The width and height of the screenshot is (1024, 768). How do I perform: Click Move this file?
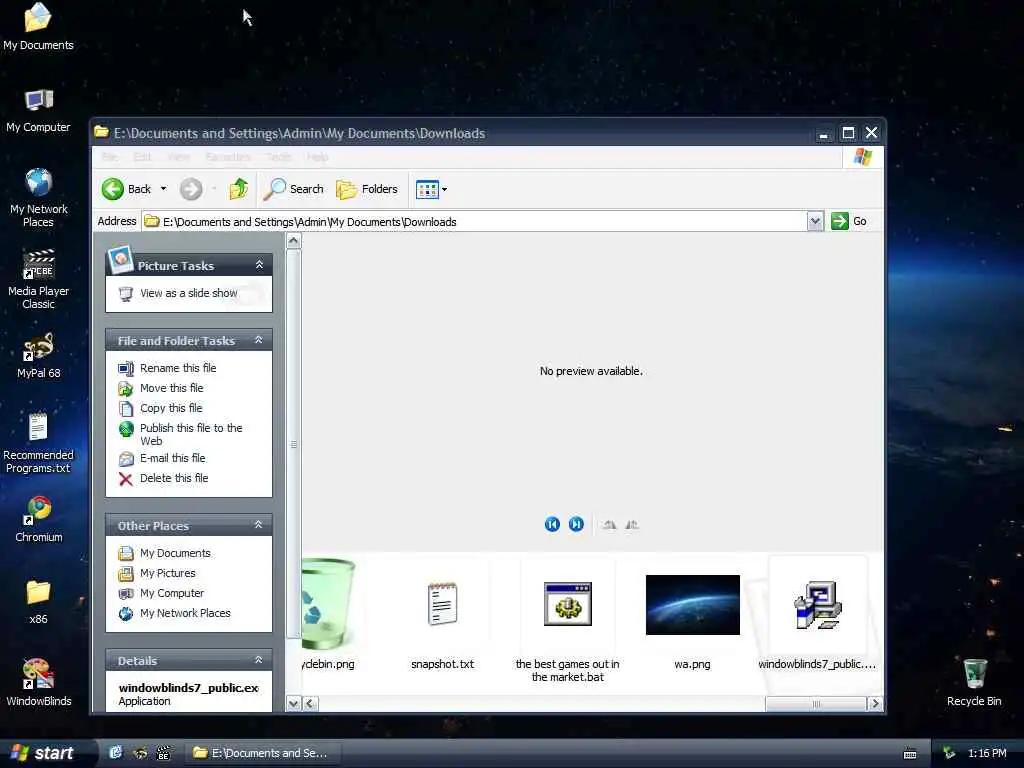[161, 389]
